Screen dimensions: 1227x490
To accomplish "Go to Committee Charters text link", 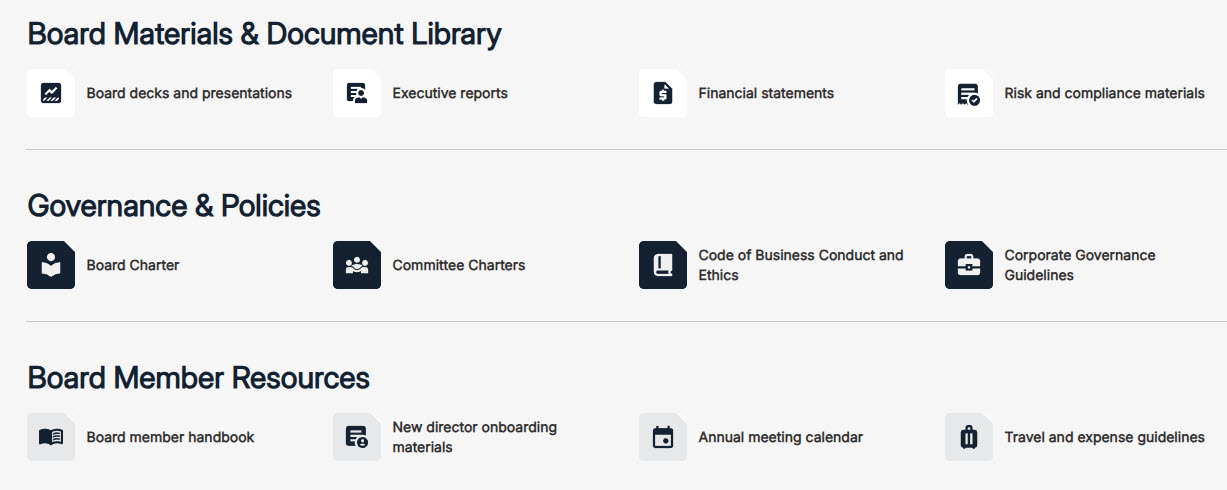I will [459, 265].
